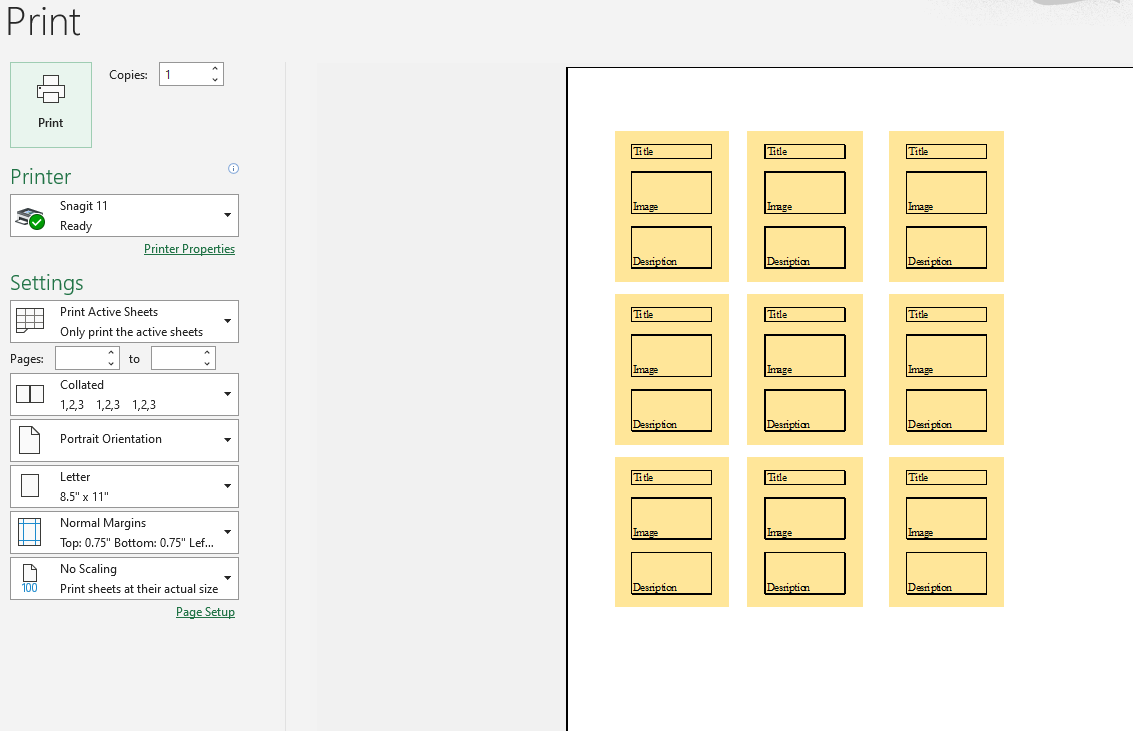Open the Page Setup link
1133x731 pixels.
click(205, 612)
